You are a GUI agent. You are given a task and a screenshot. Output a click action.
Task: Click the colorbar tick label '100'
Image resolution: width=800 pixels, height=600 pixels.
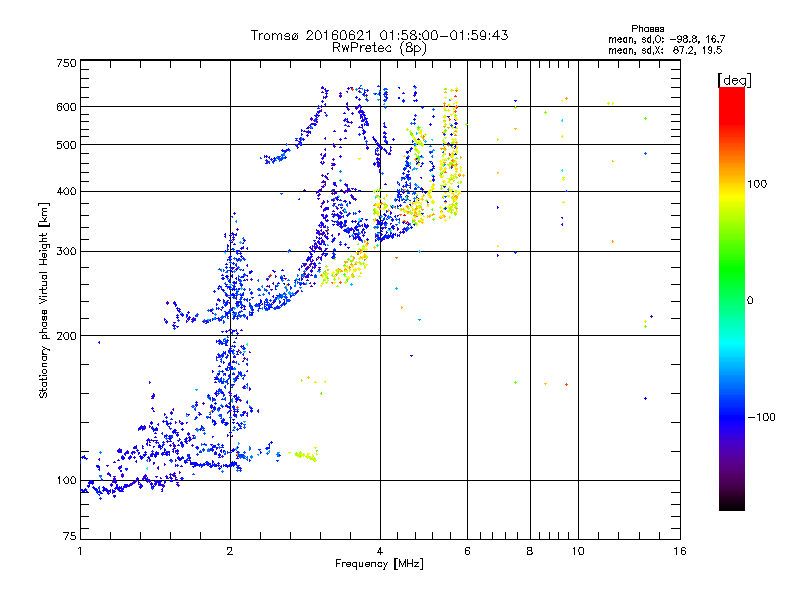click(x=757, y=184)
